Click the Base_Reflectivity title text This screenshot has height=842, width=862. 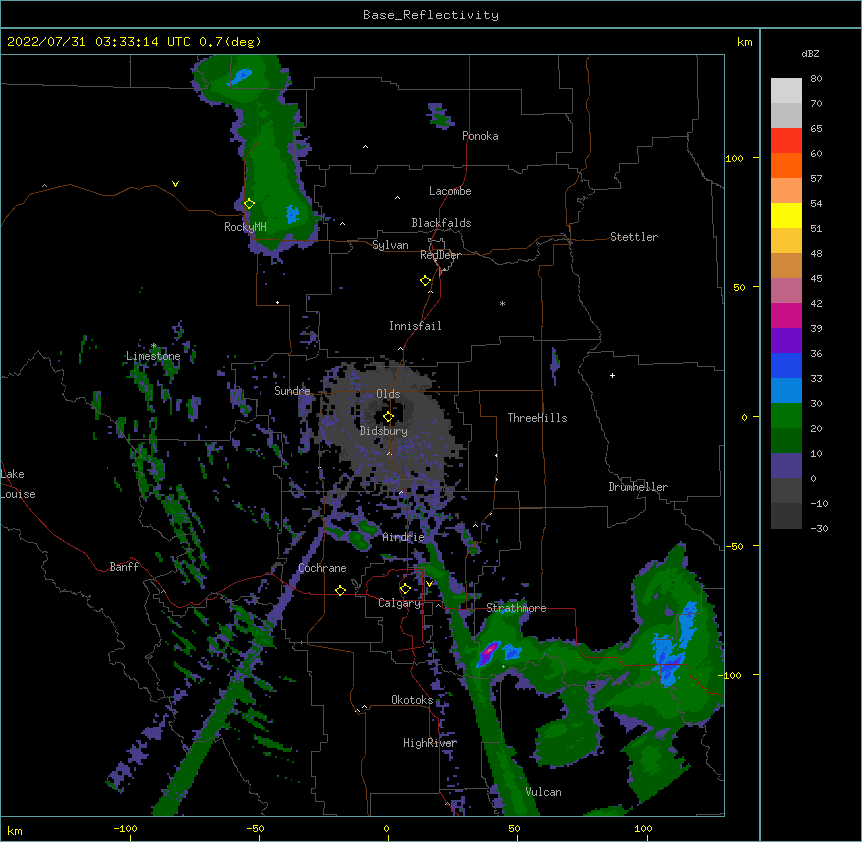pos(431,15)
